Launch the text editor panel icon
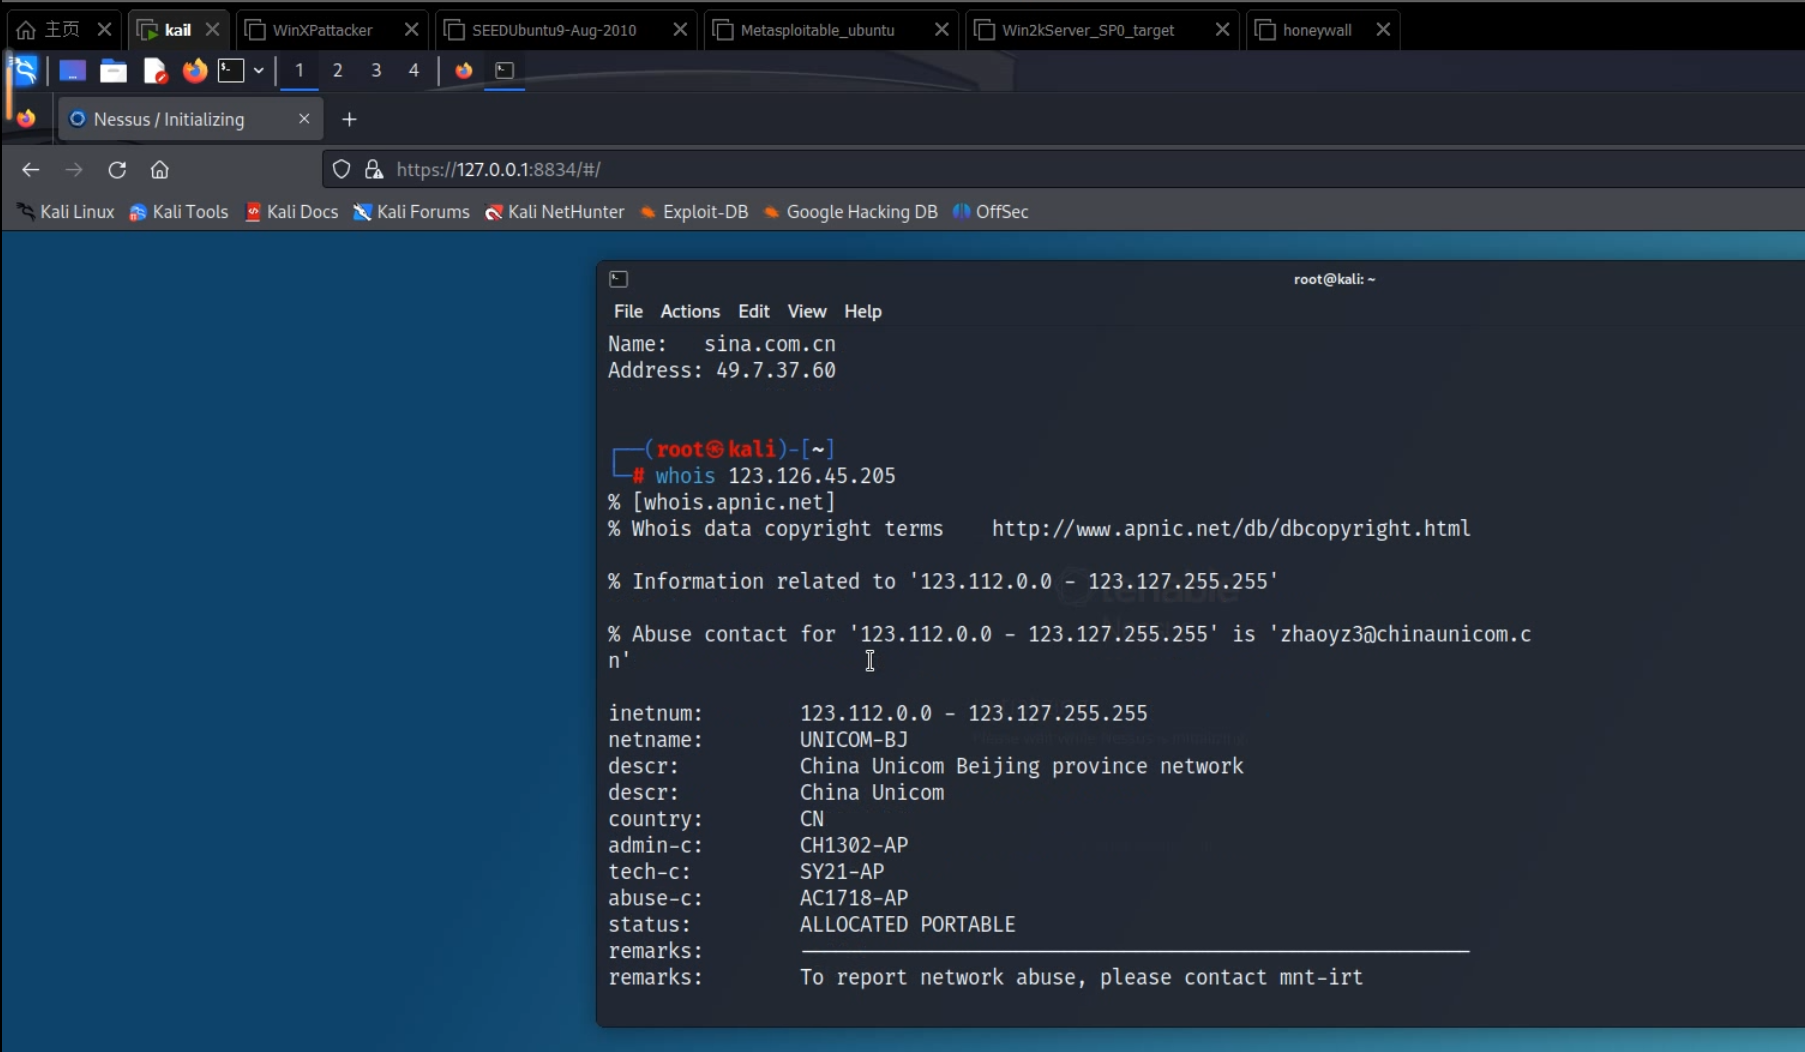 (154, 70)
